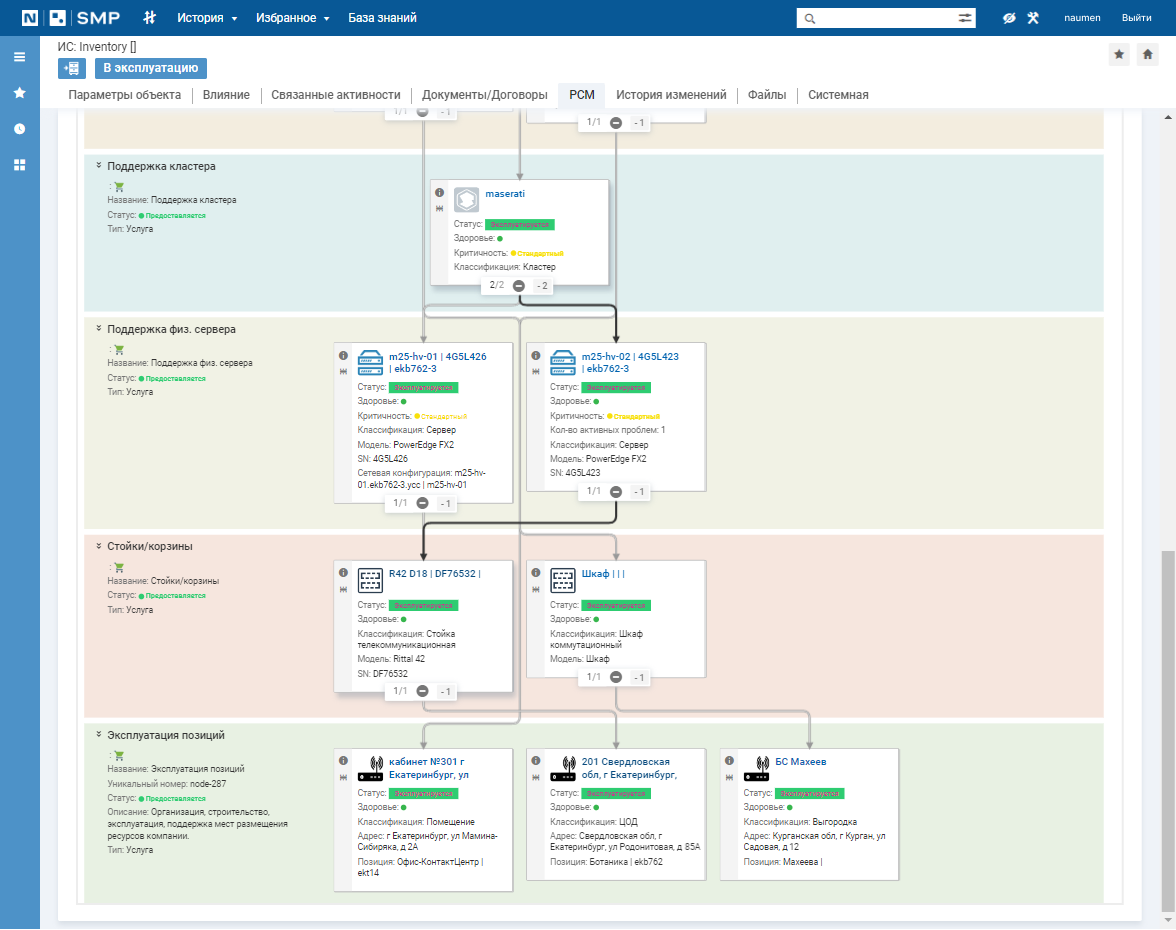
Task: Click the vertical scrollbar thumb
Action: pyautogui.click(x=1168, y=732)
